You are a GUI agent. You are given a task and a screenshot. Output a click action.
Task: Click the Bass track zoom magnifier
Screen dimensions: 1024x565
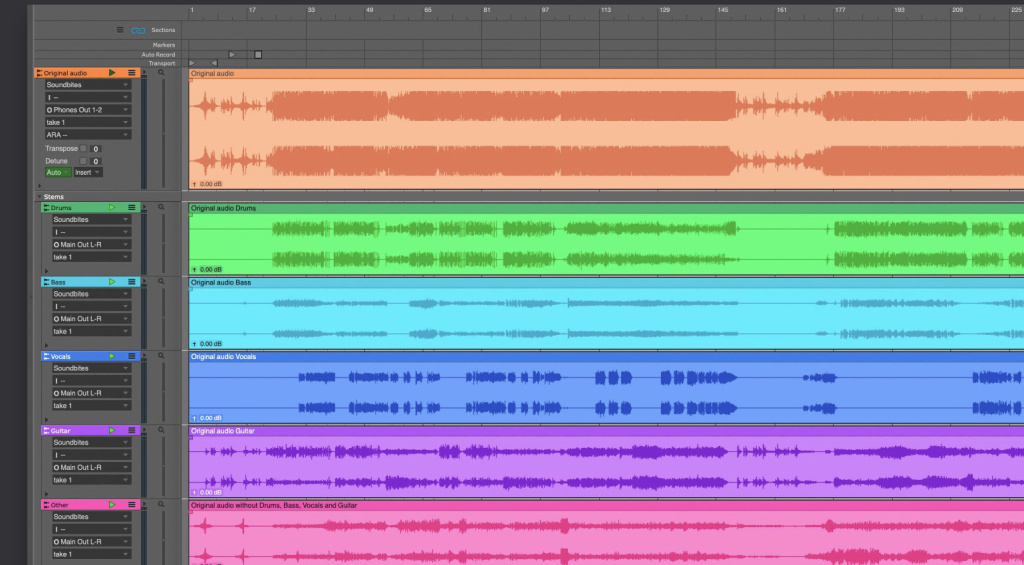point(161,282)
